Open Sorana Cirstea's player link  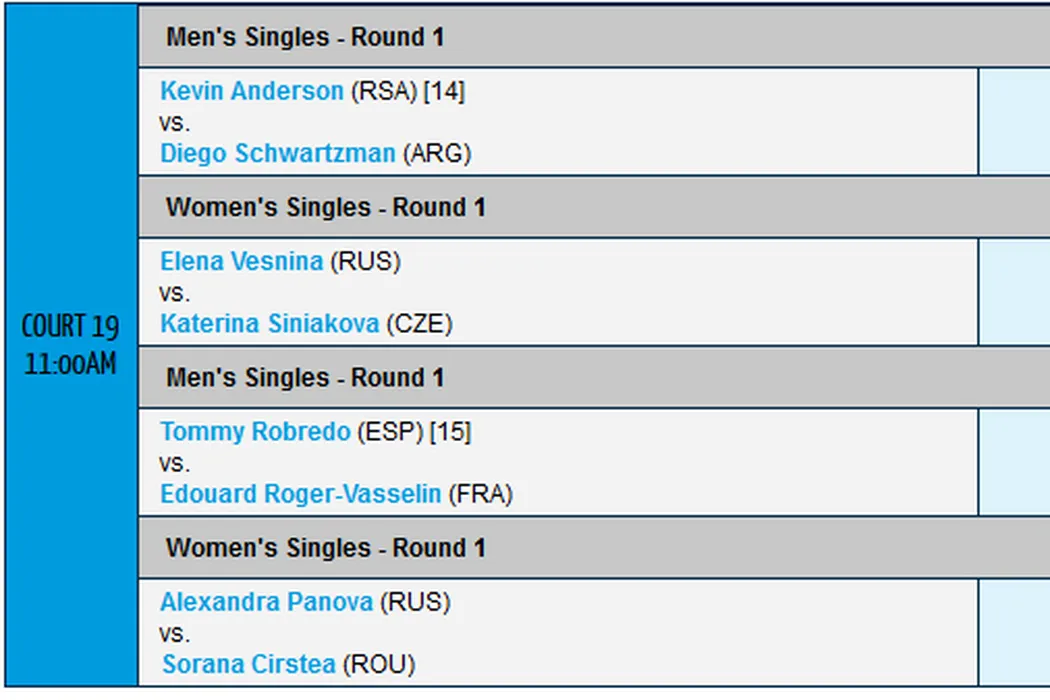pos(248,664)
